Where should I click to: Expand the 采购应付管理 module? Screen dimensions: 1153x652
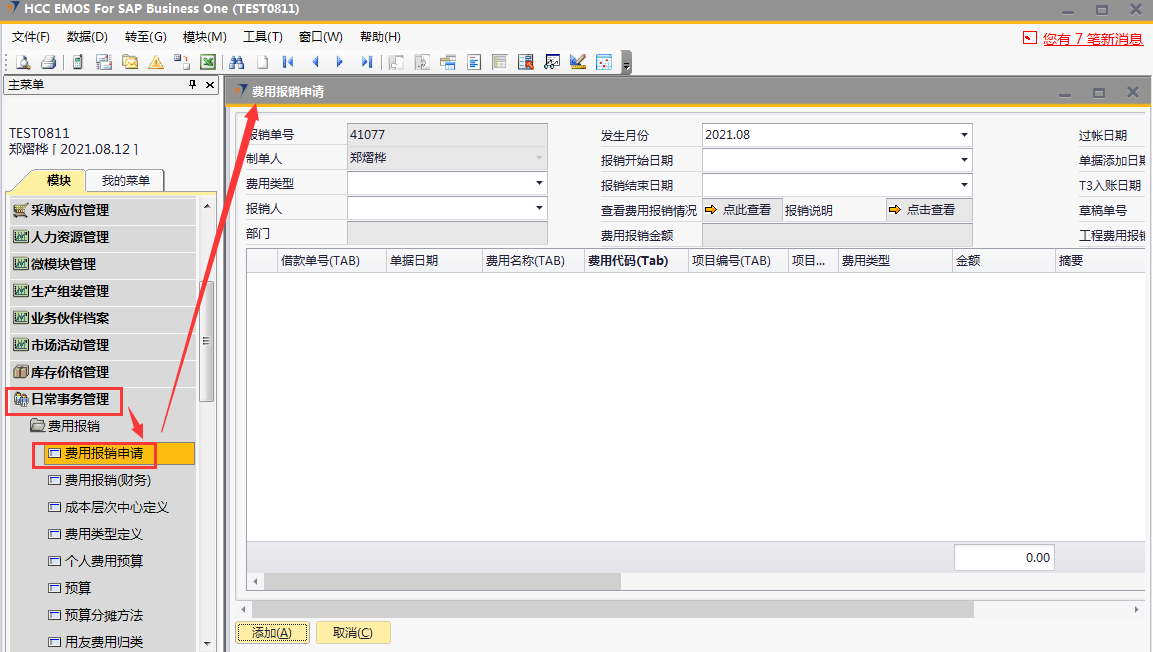tap(70, 210)
